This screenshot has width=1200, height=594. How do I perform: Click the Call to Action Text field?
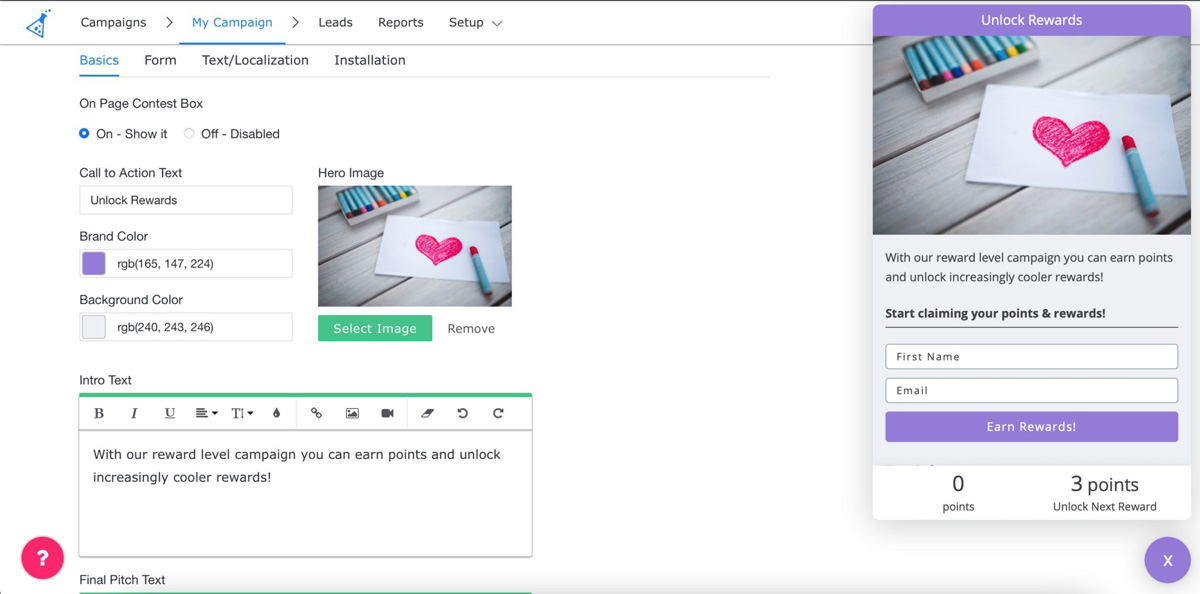click(x=186, y=200)
